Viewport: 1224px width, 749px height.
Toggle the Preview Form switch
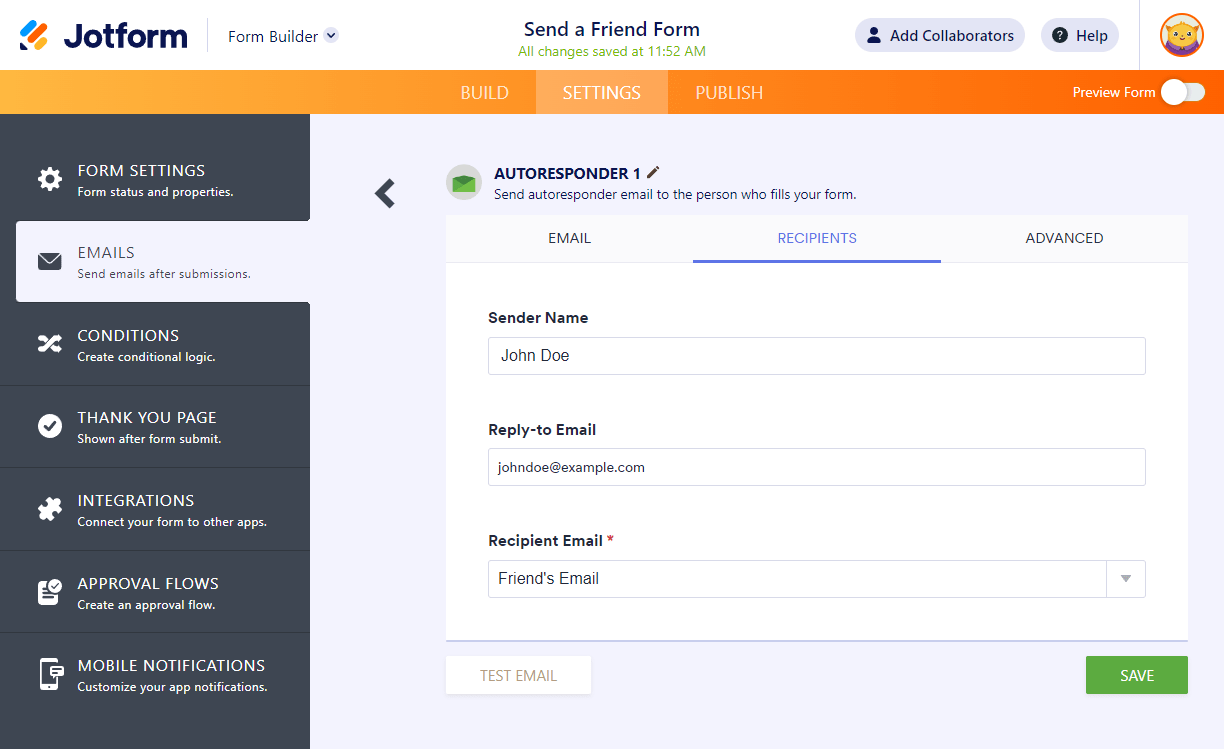[1183, 92]
